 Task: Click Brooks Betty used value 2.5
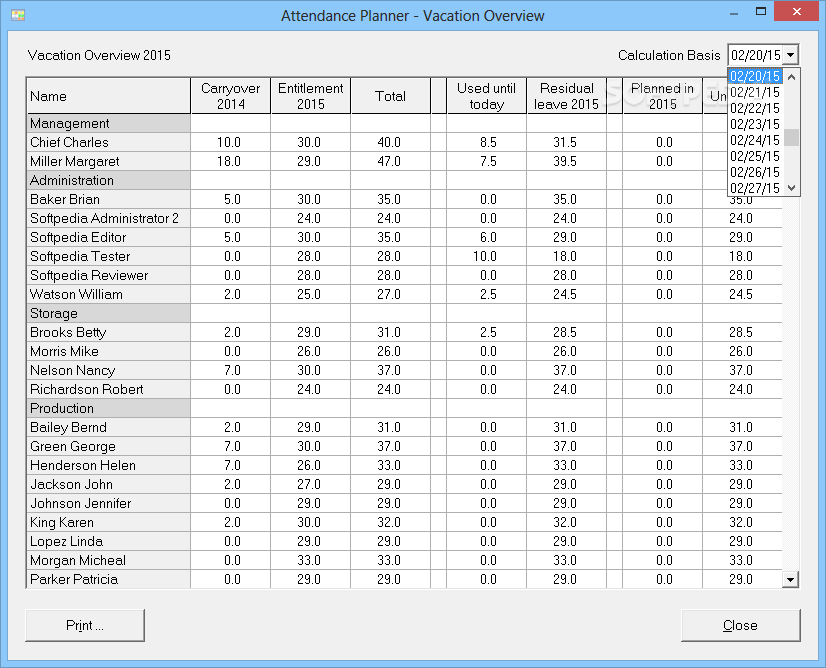(x=488, y=332)
